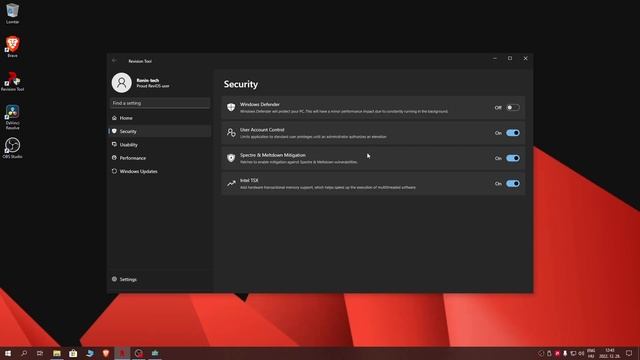Open the Windows Updates section

click(x=160, y=171)
